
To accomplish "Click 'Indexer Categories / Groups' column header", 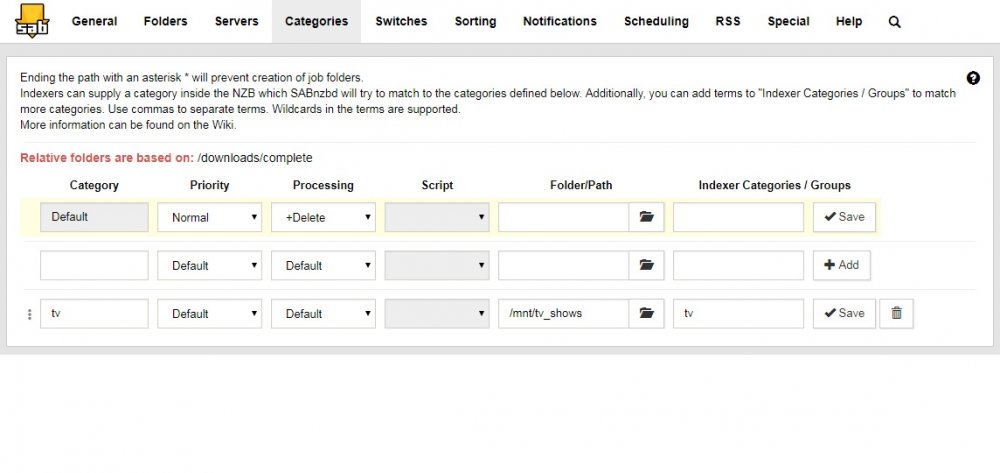I will click(775, 186).
